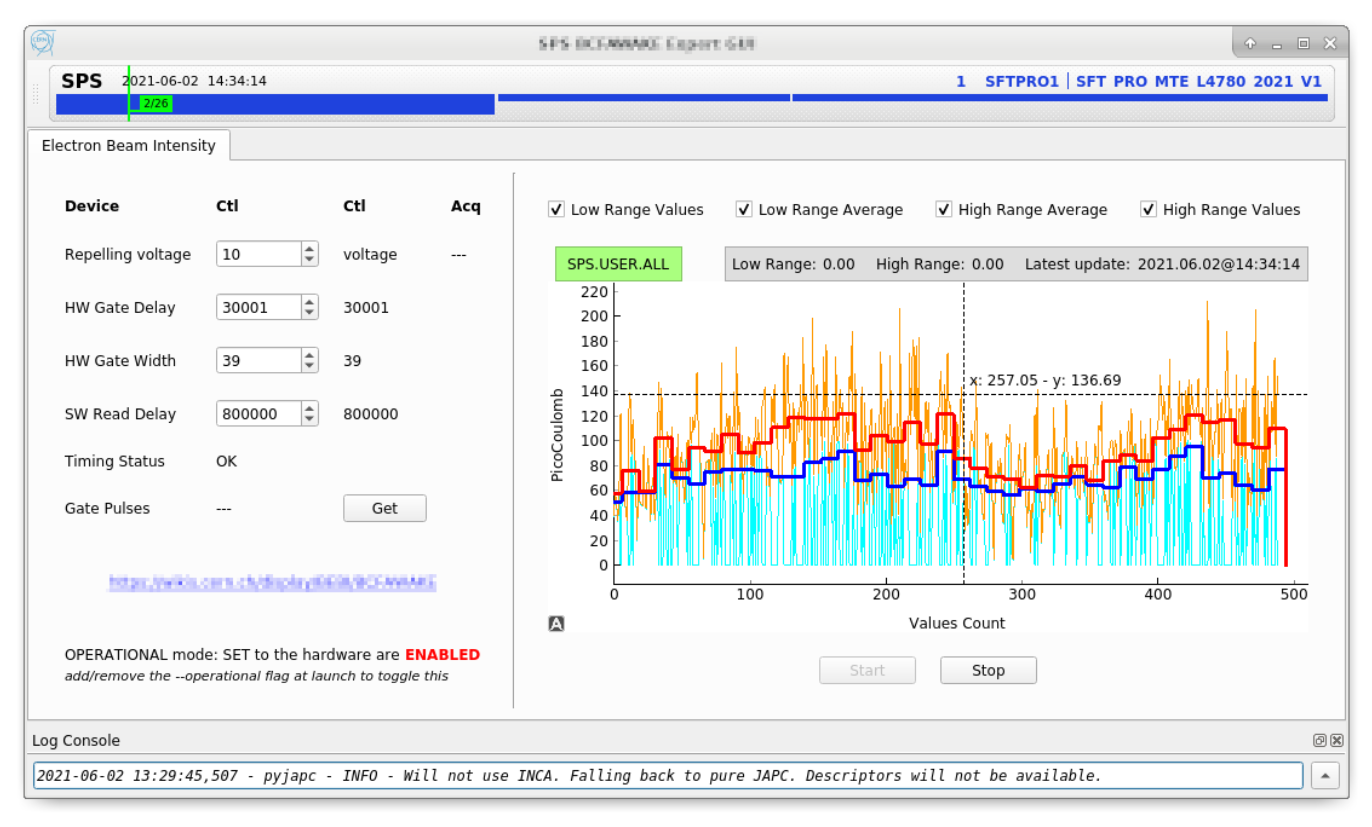Click the Repelling voltage spinner arrows
The width and height of the screenshot is (1372, 827).
point(310,255)
